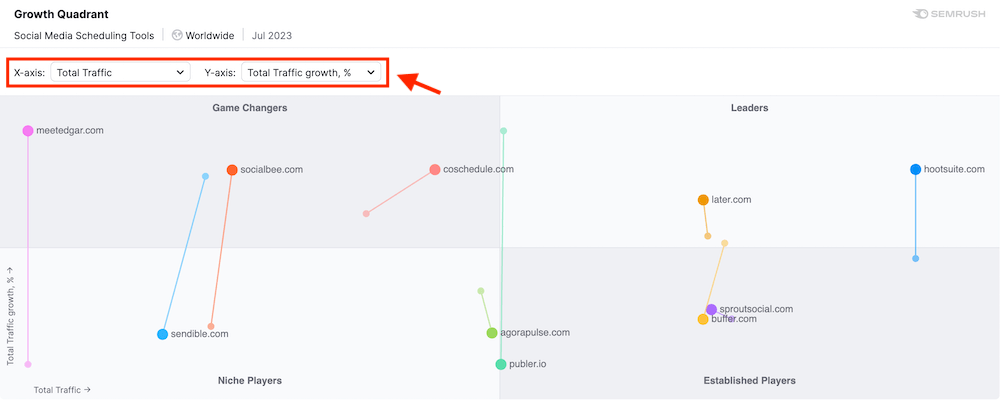Click the Leaders quadrant heading
The image size is (1000, 400).
(x=749, y=108)
